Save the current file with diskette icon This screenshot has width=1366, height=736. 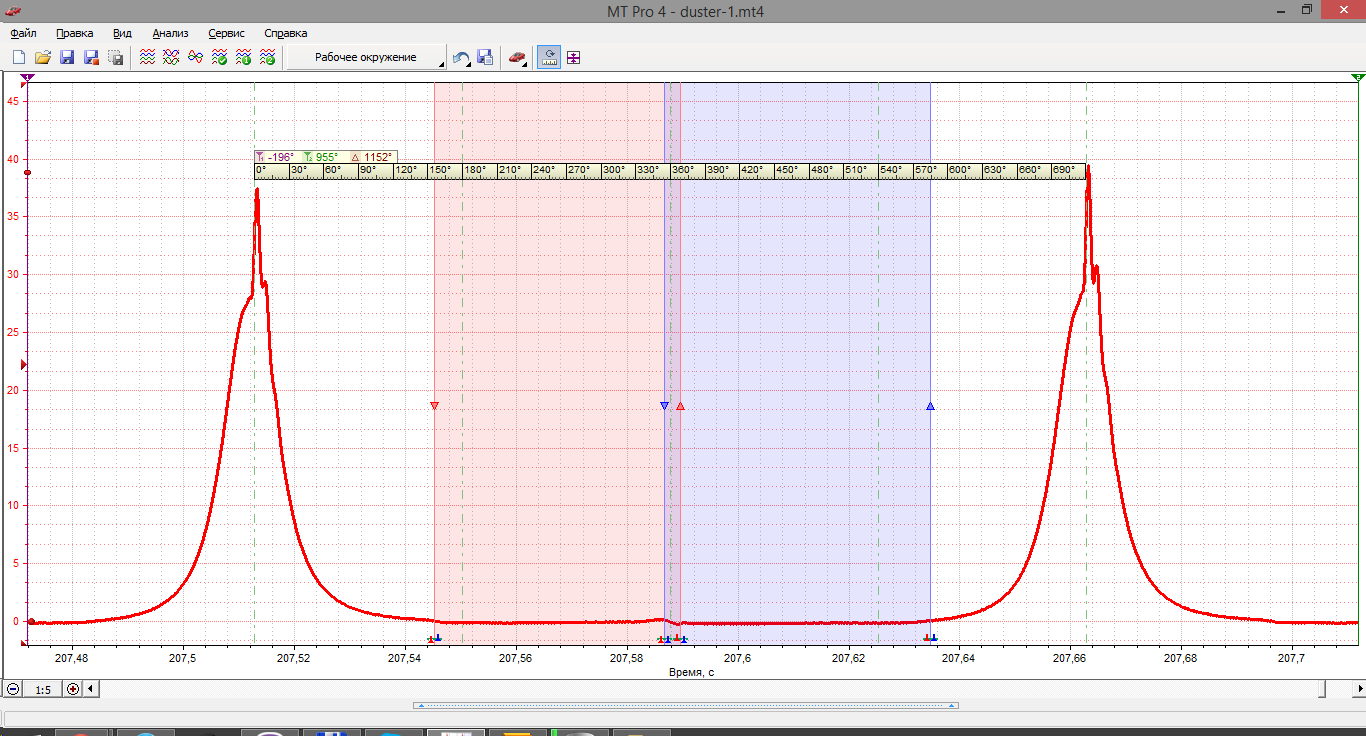coord(67,58)
